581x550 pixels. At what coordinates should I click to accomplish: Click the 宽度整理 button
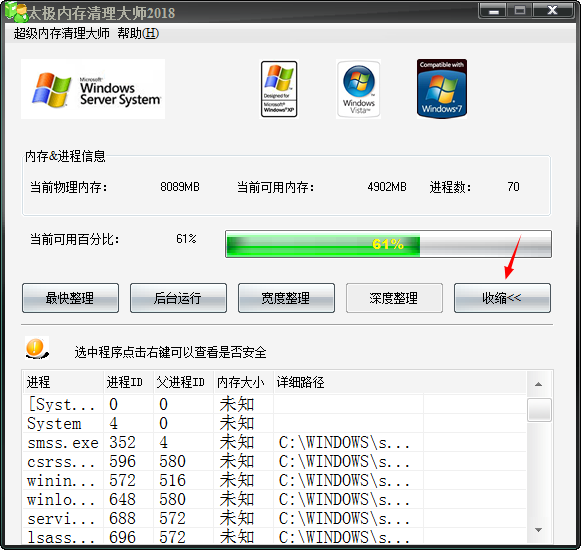286,298
